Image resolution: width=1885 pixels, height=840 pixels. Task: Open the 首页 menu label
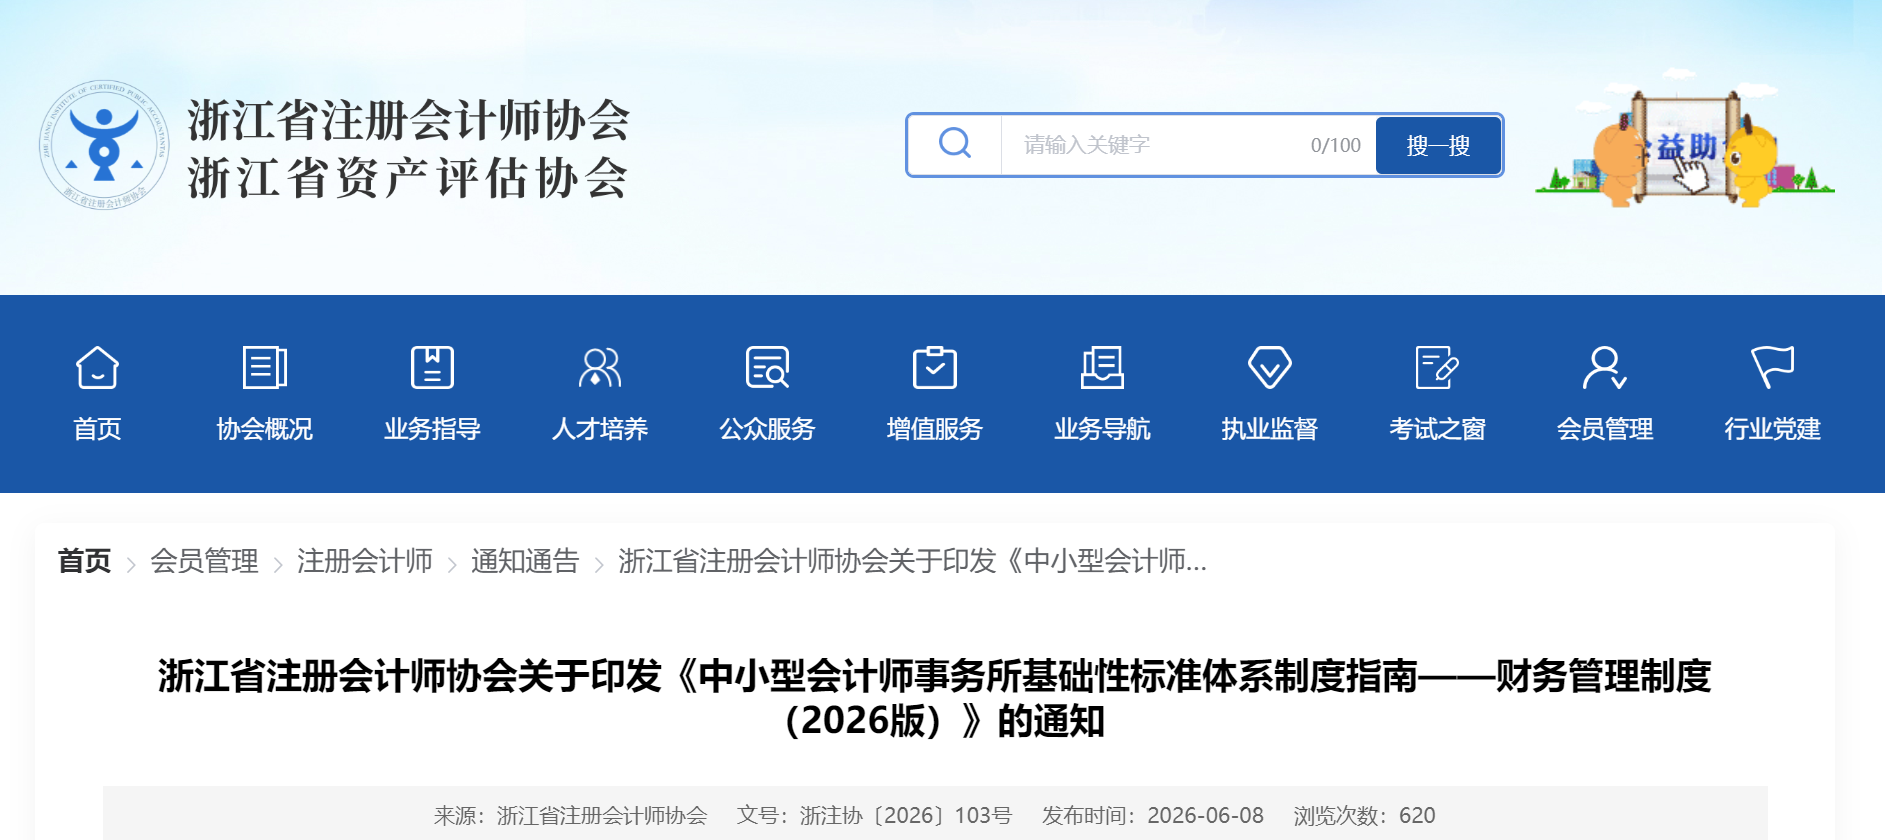pyautogui.click(x=97, y=429)
